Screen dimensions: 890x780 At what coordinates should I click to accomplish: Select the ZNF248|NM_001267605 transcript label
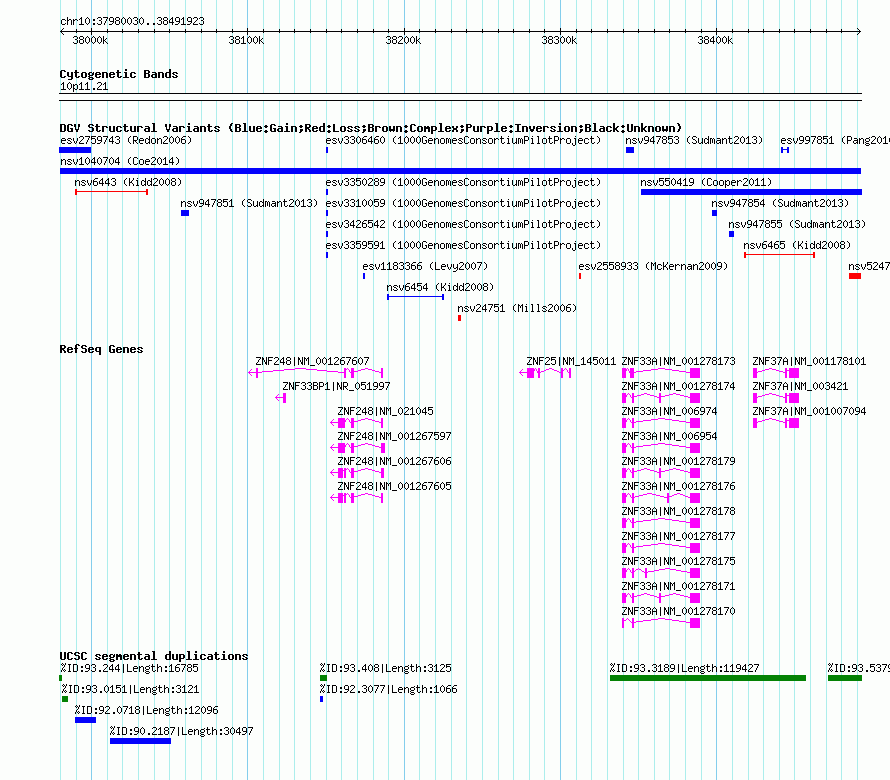click(394, 486)
